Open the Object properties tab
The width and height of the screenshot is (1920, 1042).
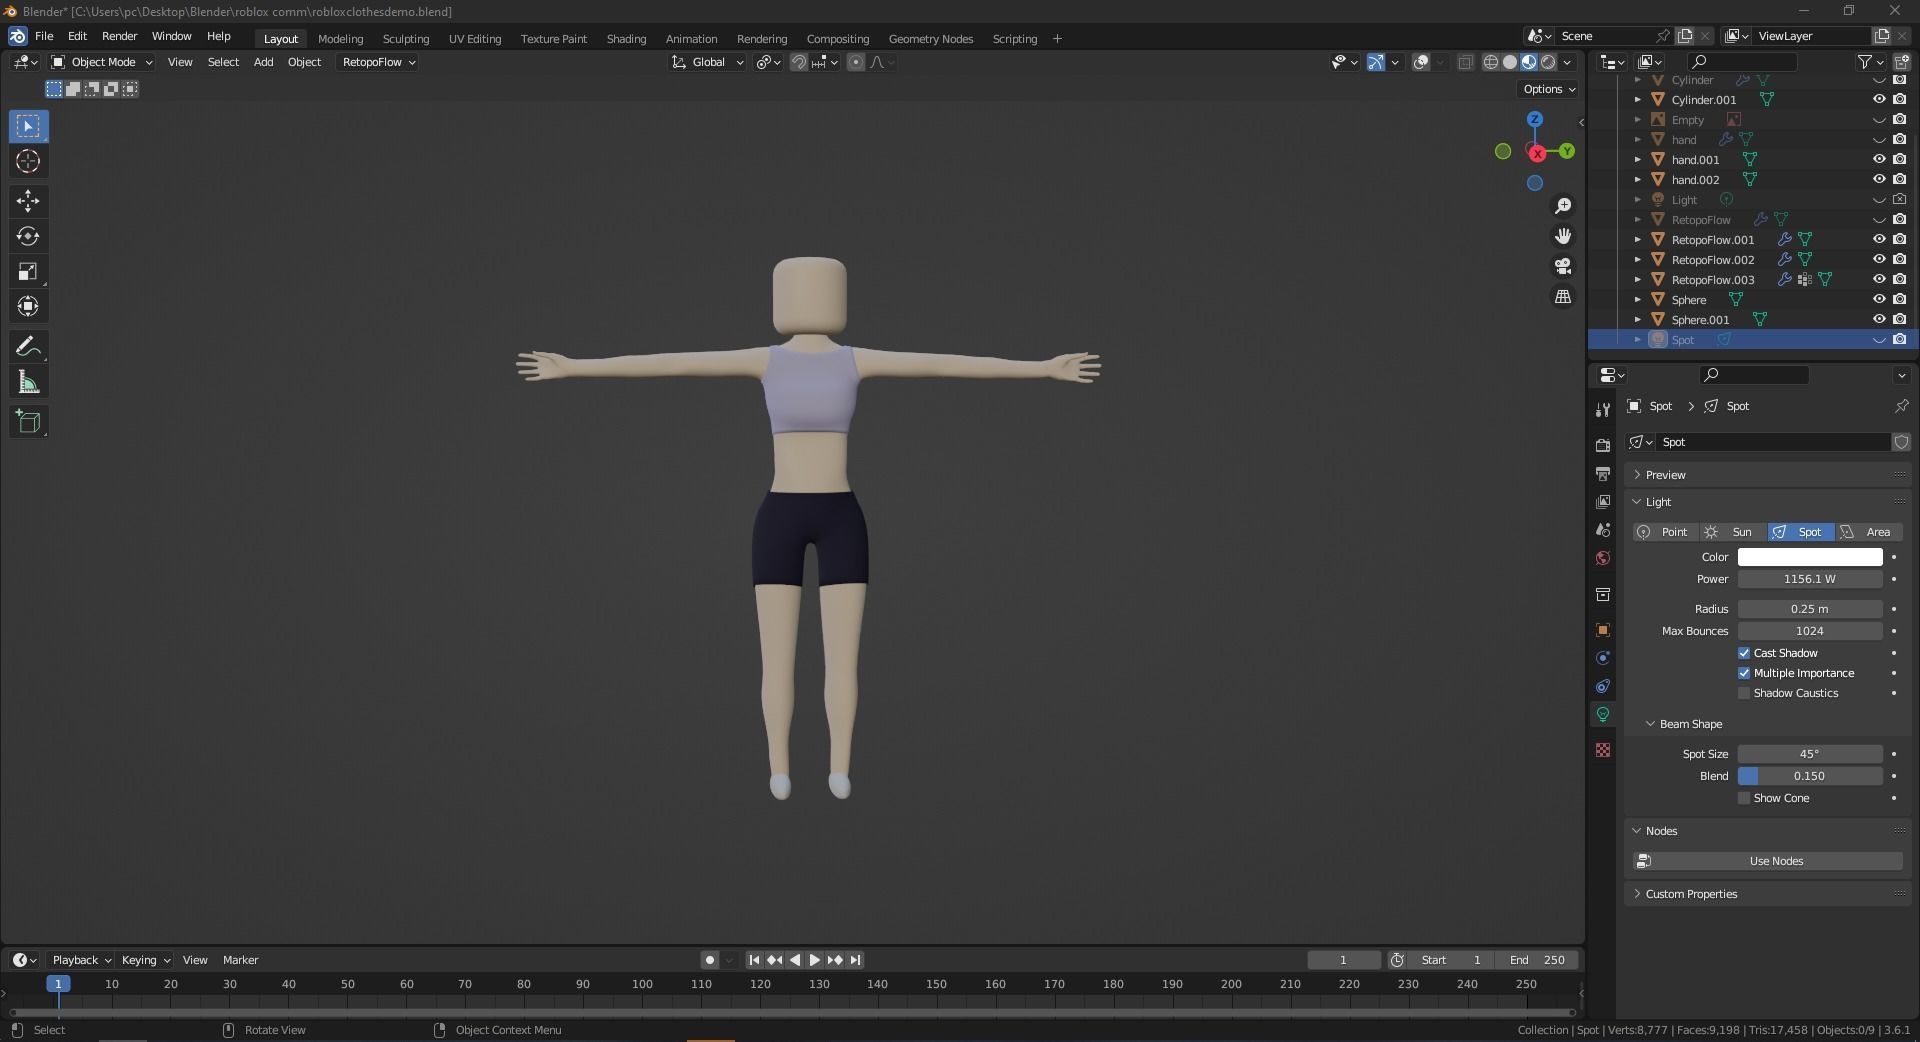[1603, 630]
